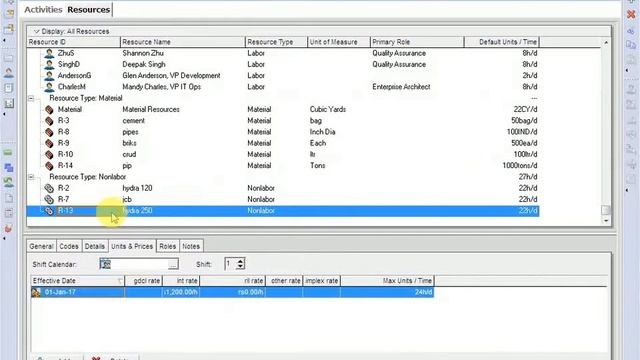
Task: Click the Shannon Zhu resource name
Action: (x=143, y=53)
